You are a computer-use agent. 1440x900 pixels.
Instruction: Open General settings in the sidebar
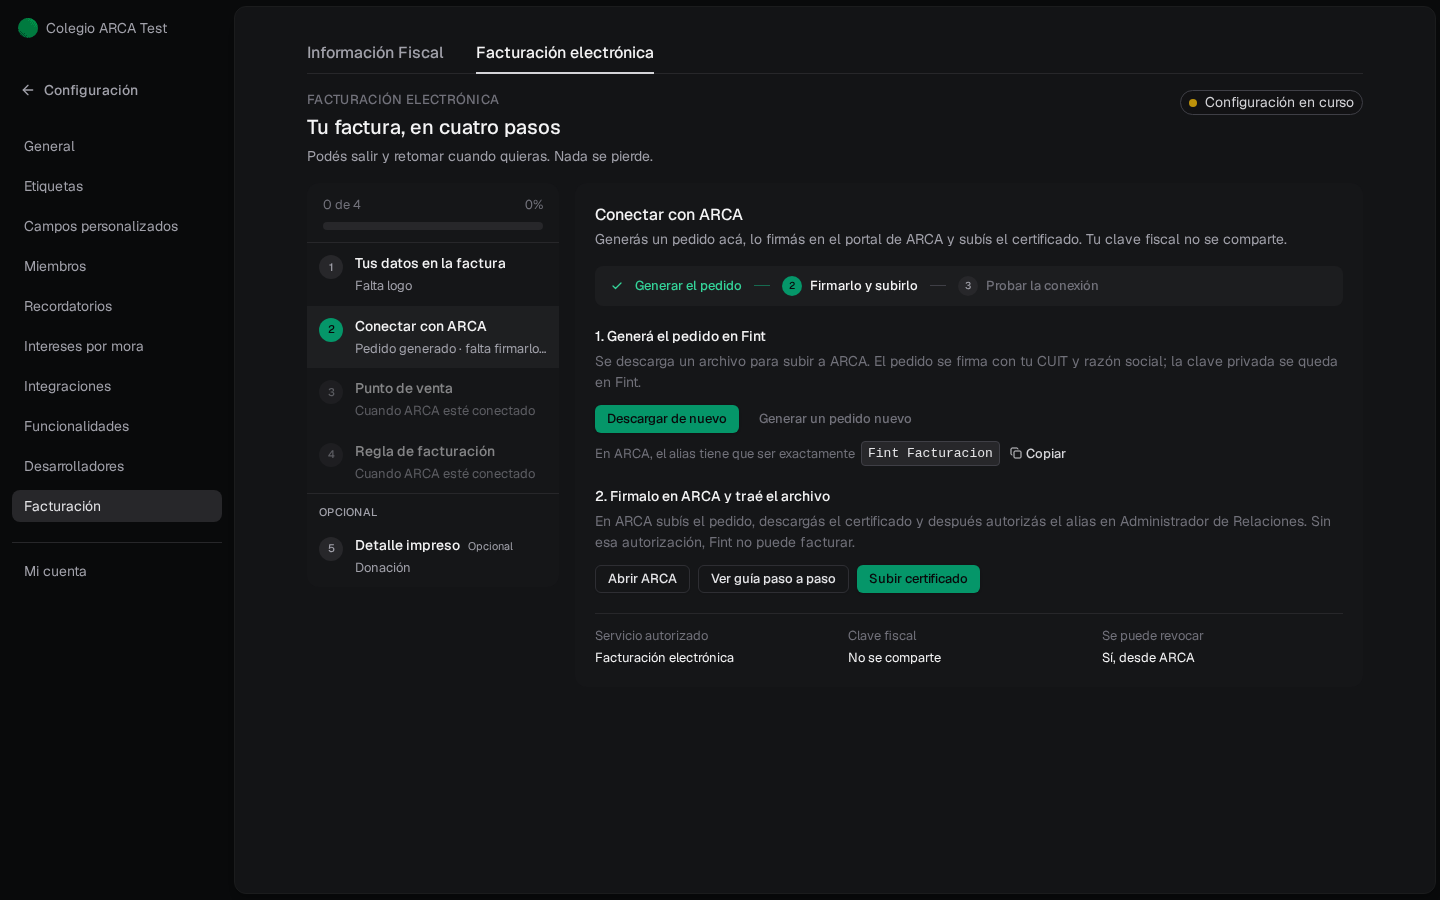coord(117,146)
